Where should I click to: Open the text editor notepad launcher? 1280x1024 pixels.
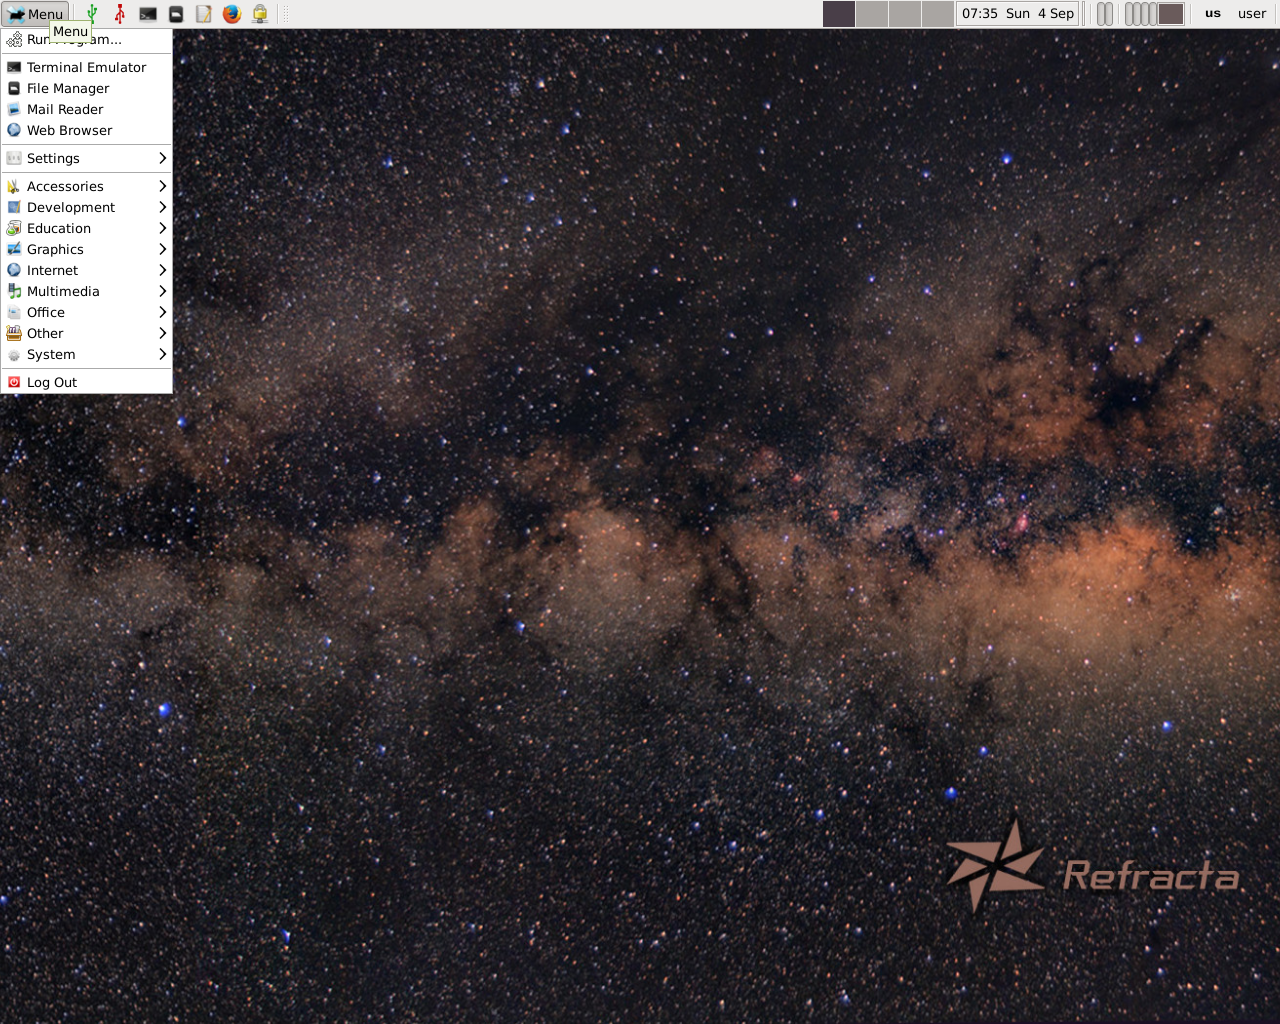pos(204,14)
